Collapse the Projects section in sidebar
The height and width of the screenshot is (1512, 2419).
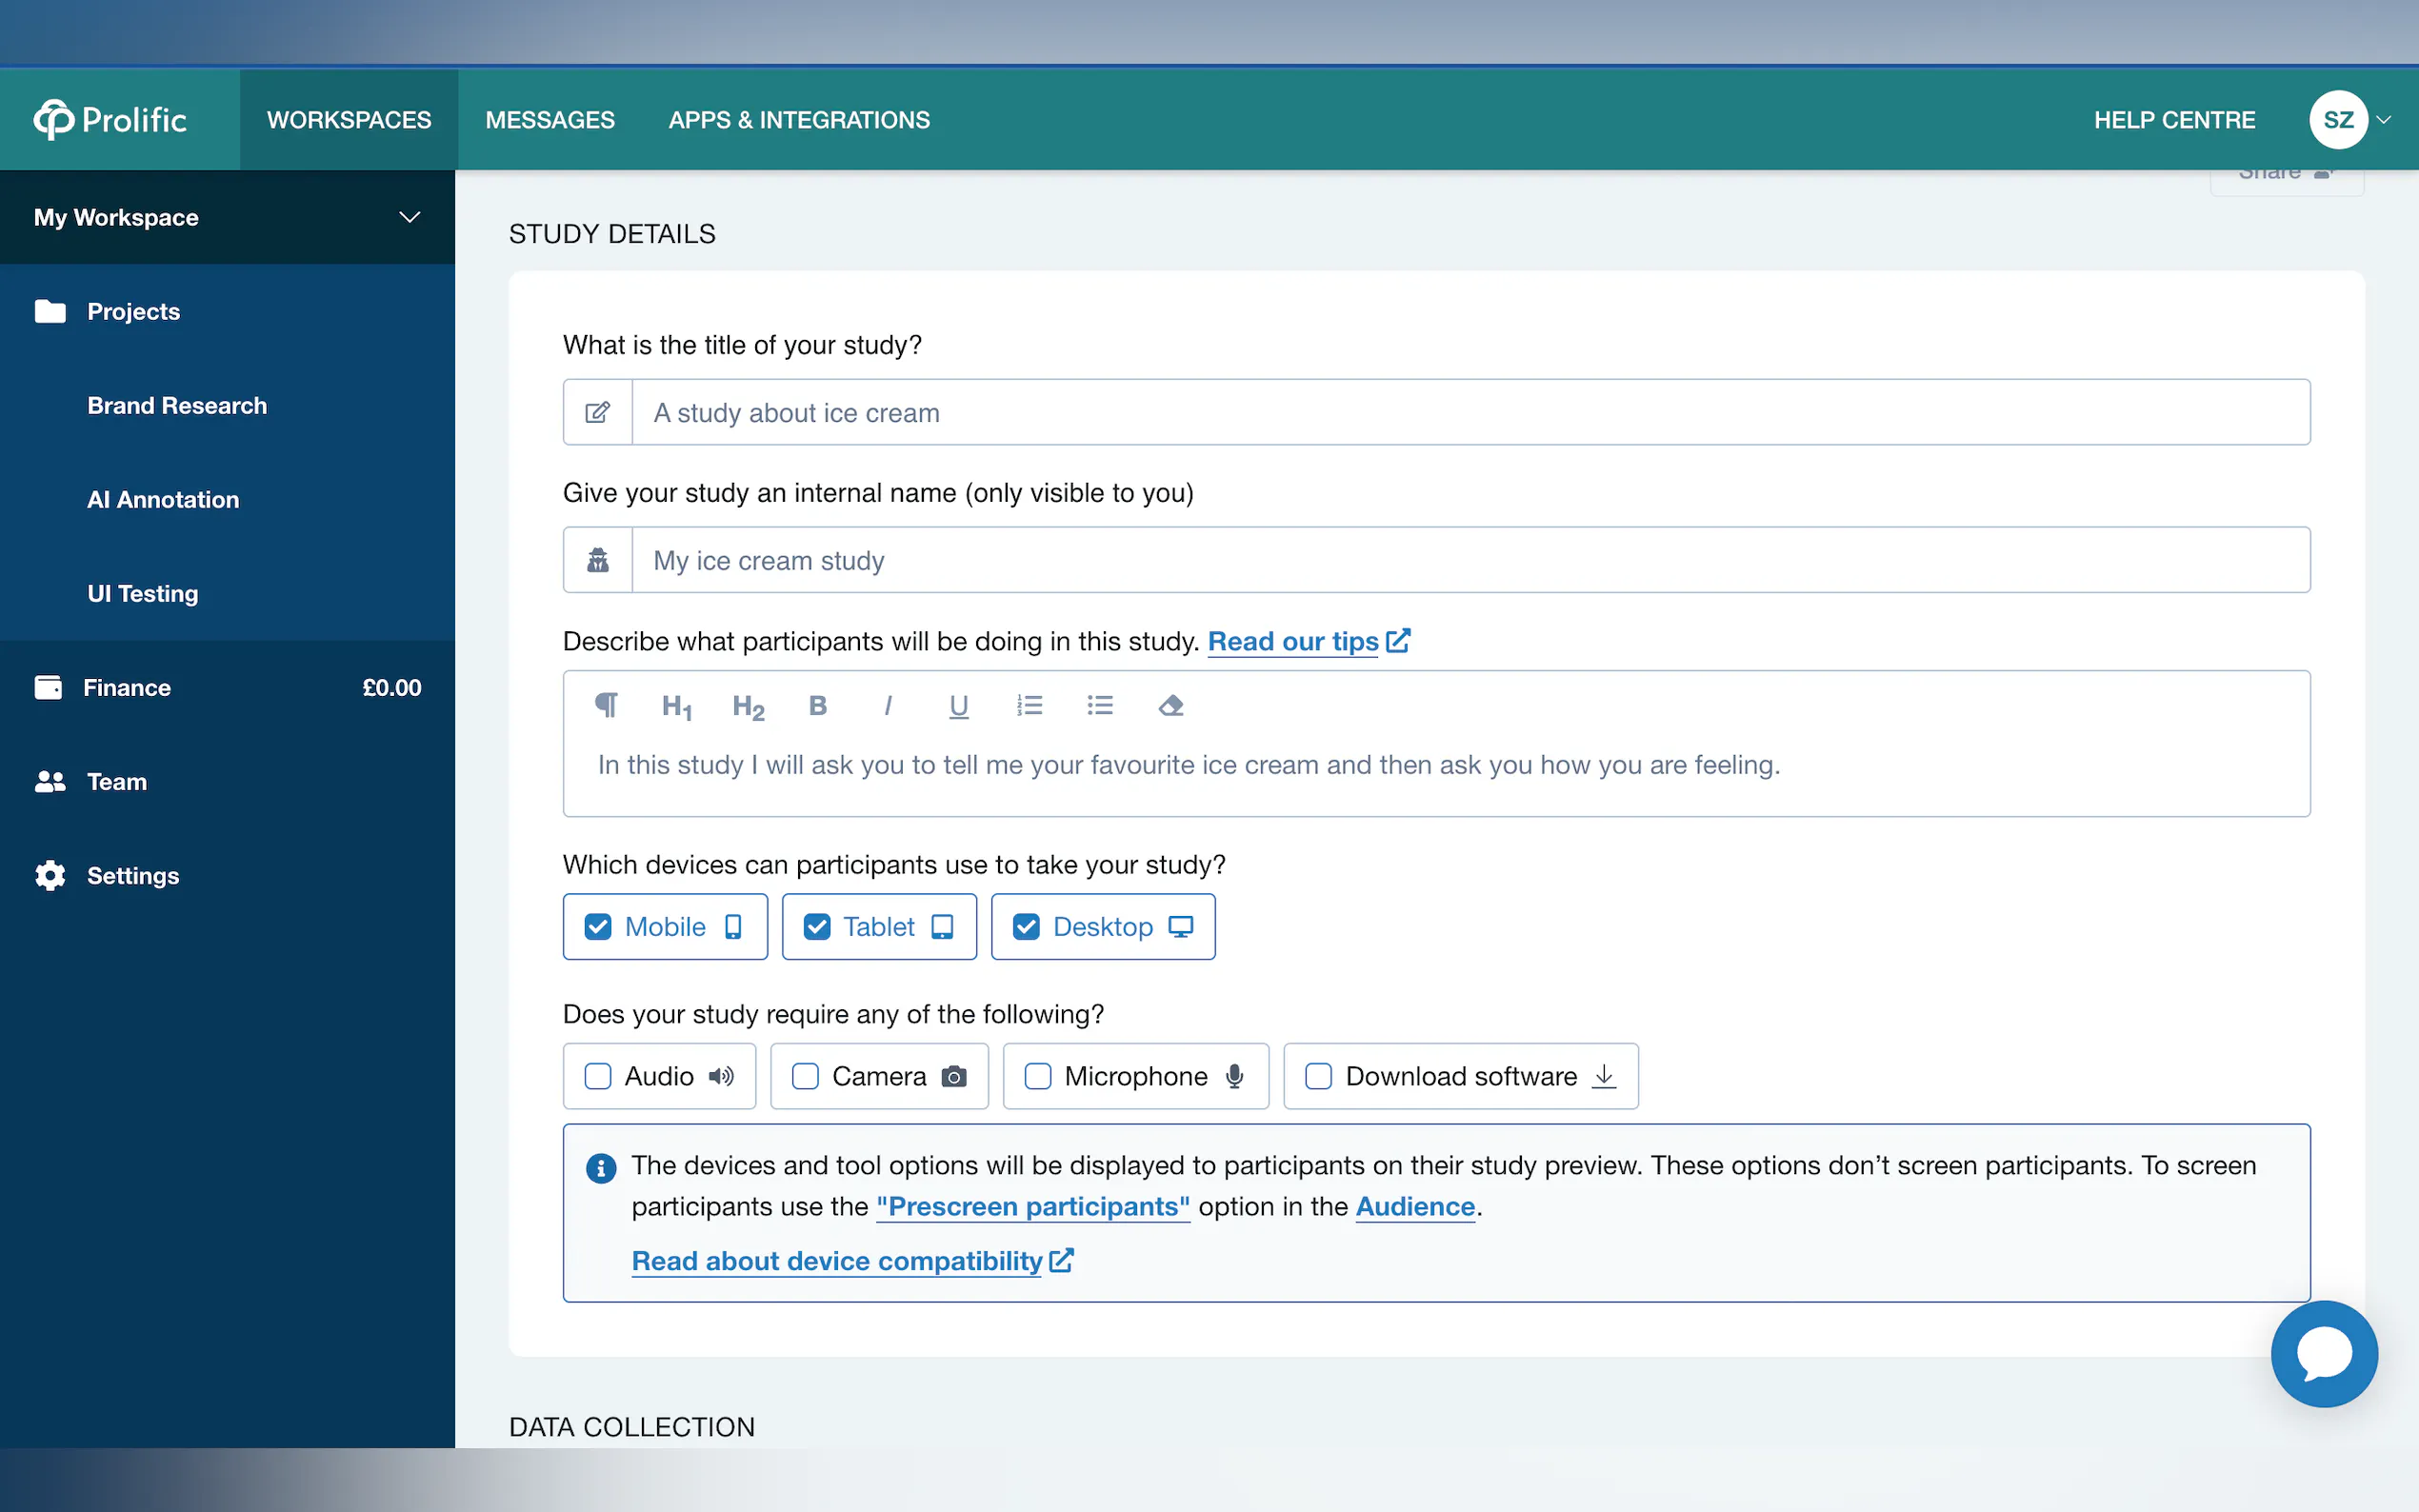(133, 312)
